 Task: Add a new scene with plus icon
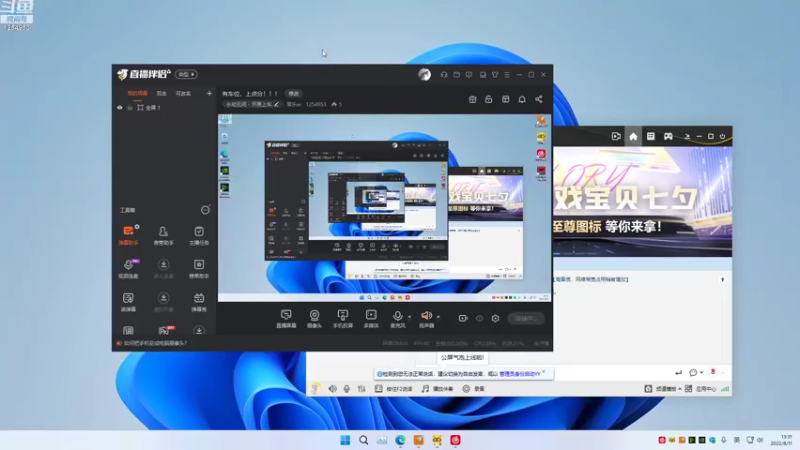[x=209, y=93]
